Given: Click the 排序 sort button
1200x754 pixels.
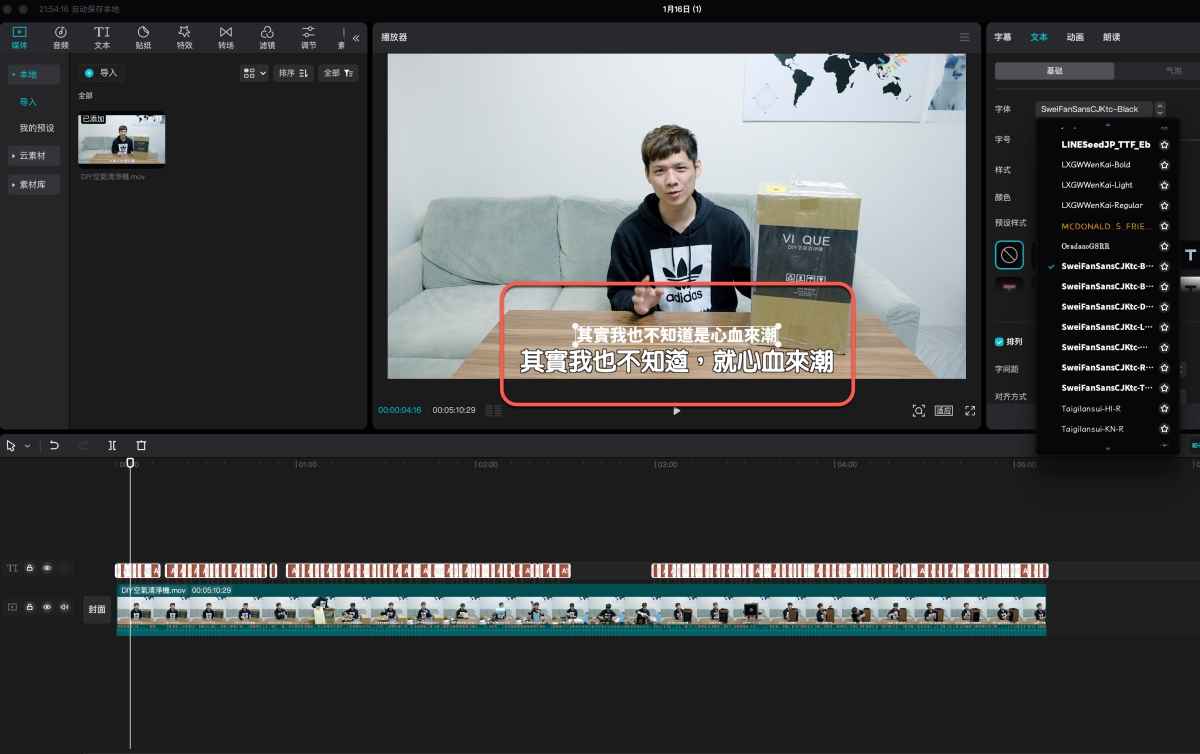Looking at the screenshot, I should [x=293, y=73].
